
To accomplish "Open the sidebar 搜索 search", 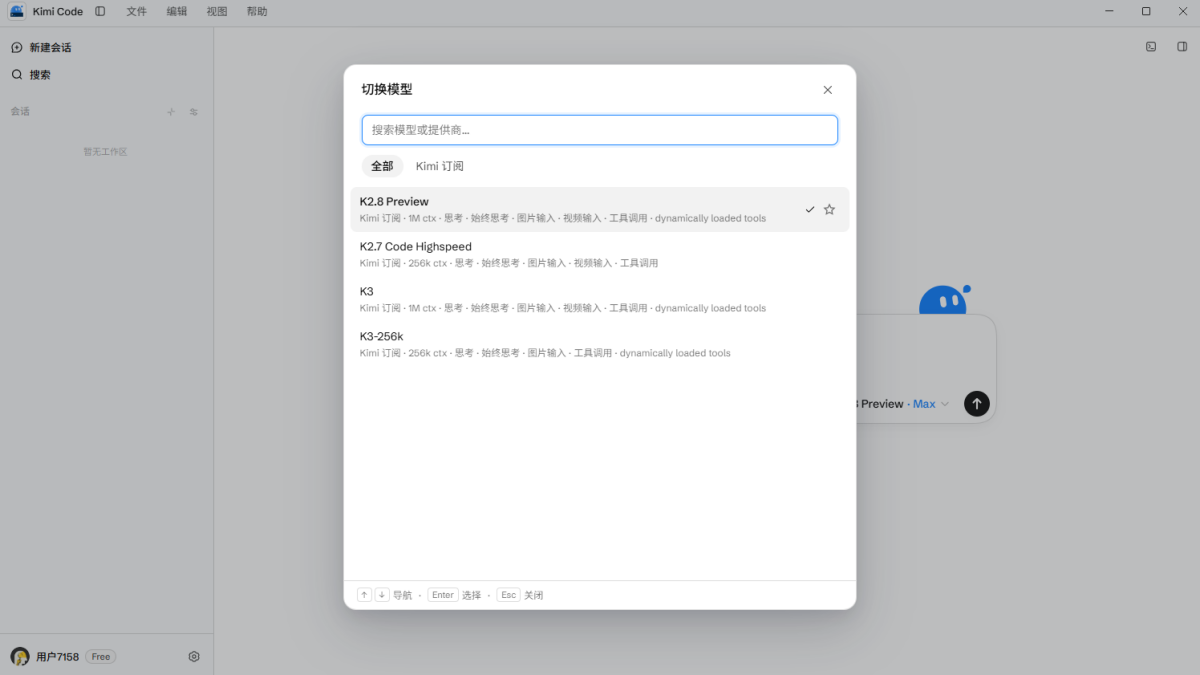I will pos(31,75).
